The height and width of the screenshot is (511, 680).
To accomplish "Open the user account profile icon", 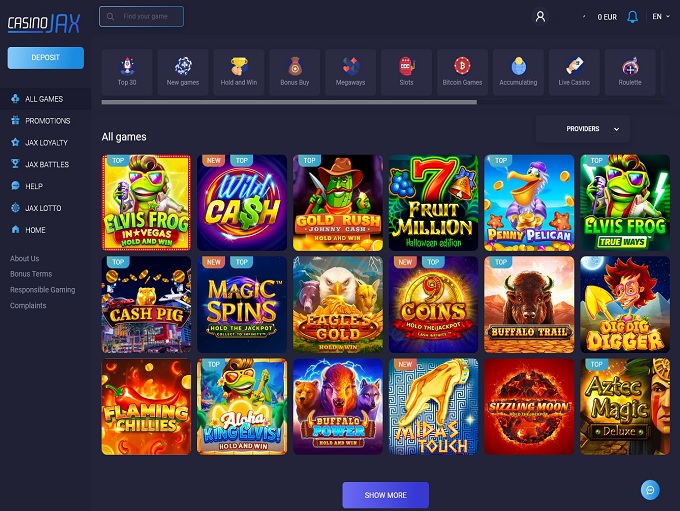I will point(540,17).
